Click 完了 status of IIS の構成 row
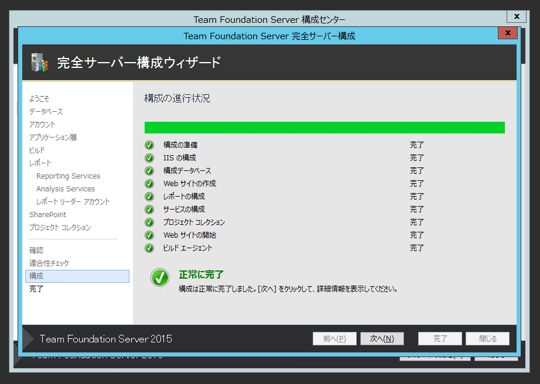This screenshot has width=540, height=384. (417, 158)
